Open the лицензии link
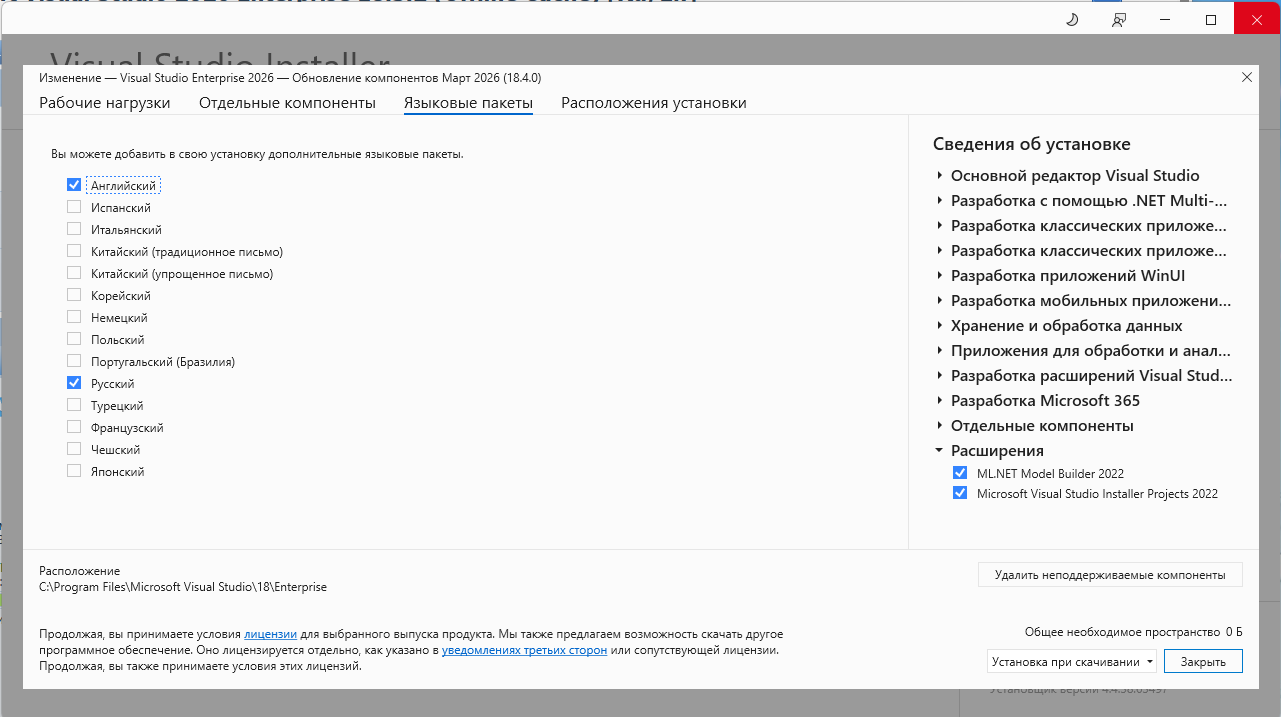The height and width of the screenshot is (717, 1281). [x=271, y=634]
